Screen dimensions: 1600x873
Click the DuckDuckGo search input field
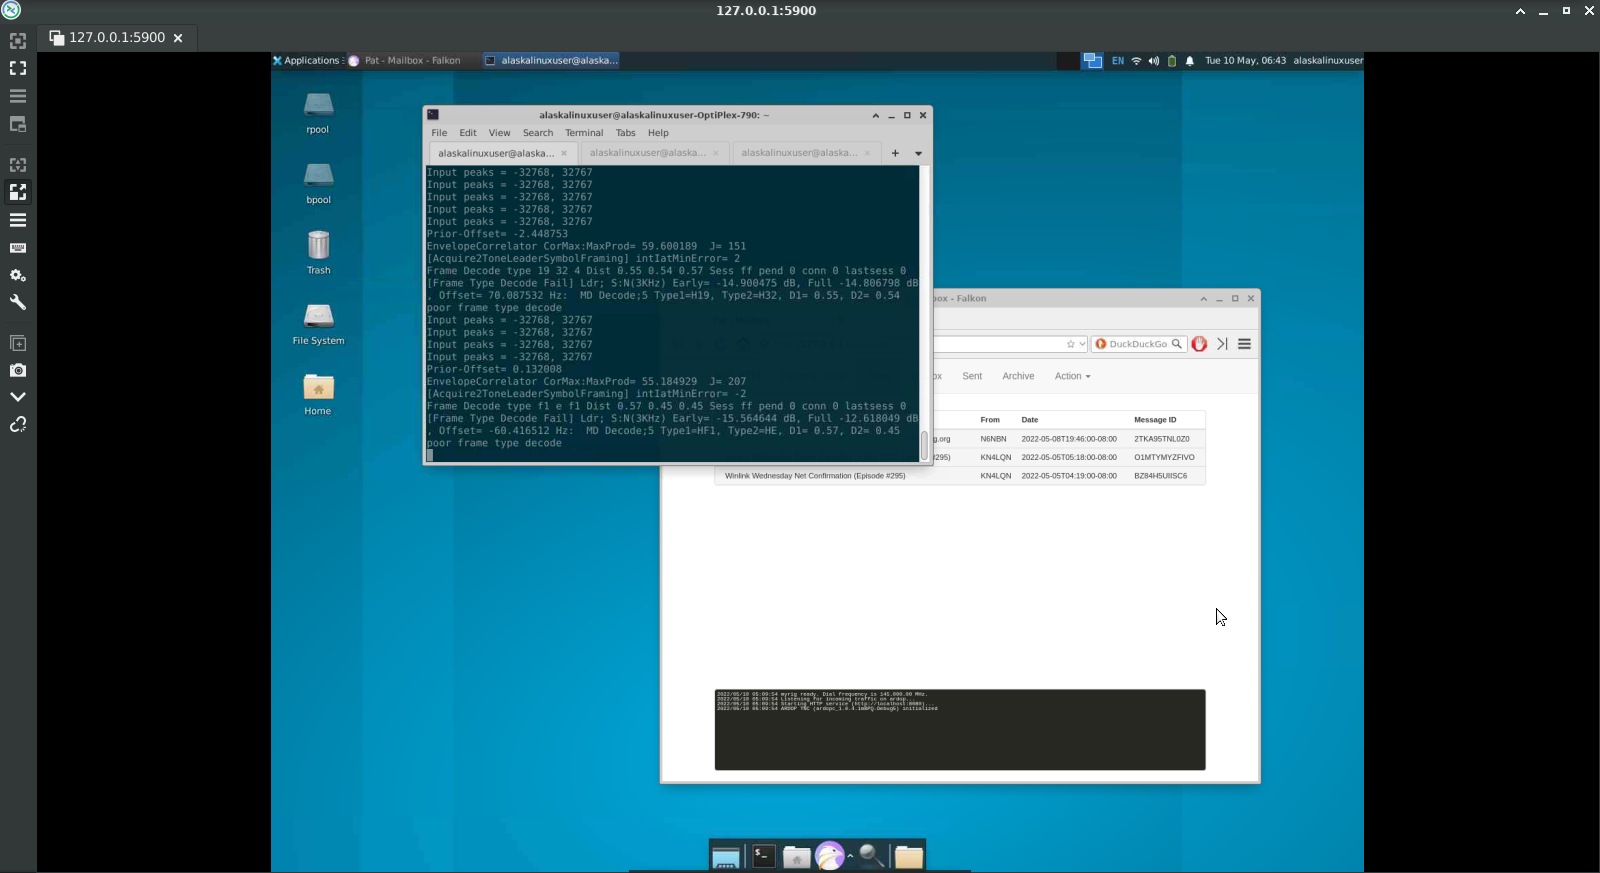(x=1138, y=344)
